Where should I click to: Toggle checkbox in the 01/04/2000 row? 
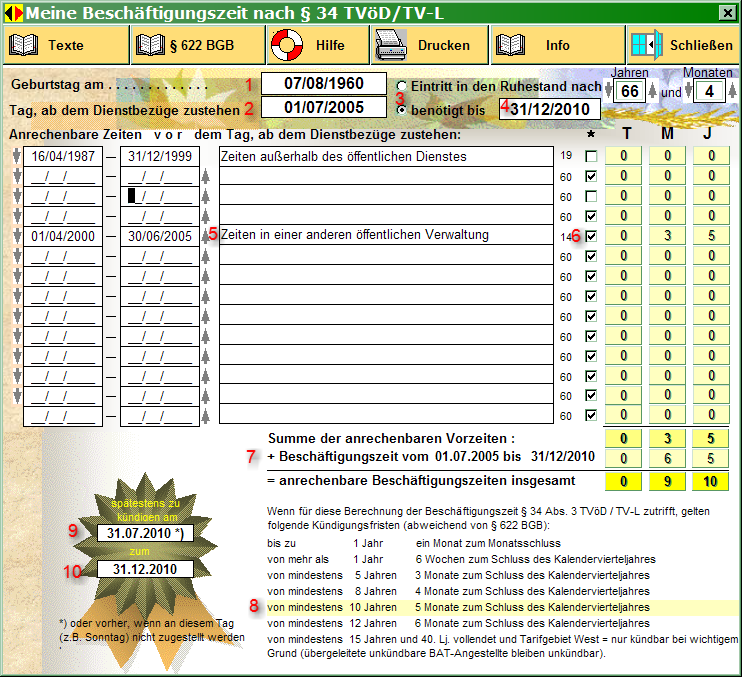pos(591,236)
